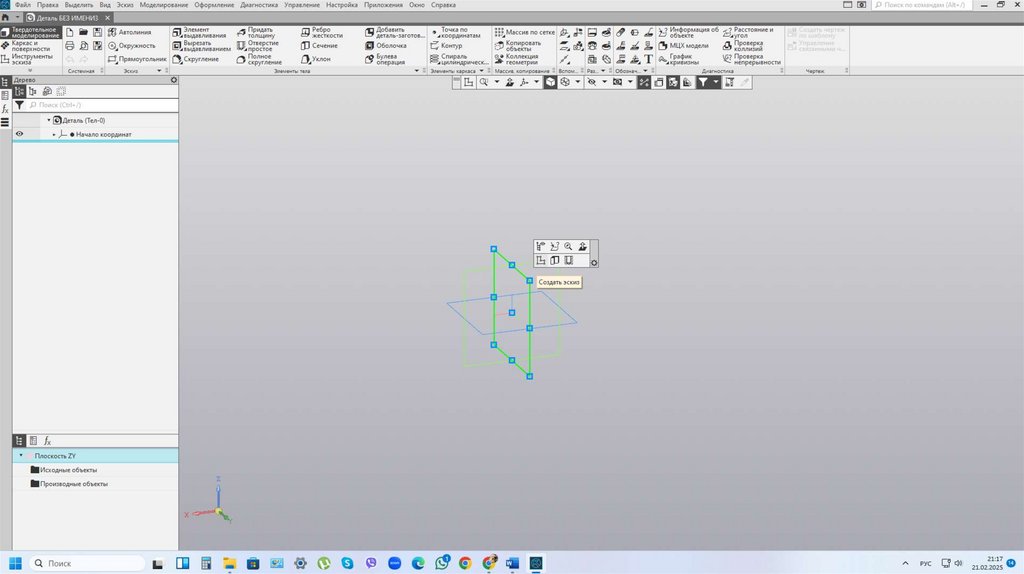Click the print icon in Системная panel

[x=70, y=46]
